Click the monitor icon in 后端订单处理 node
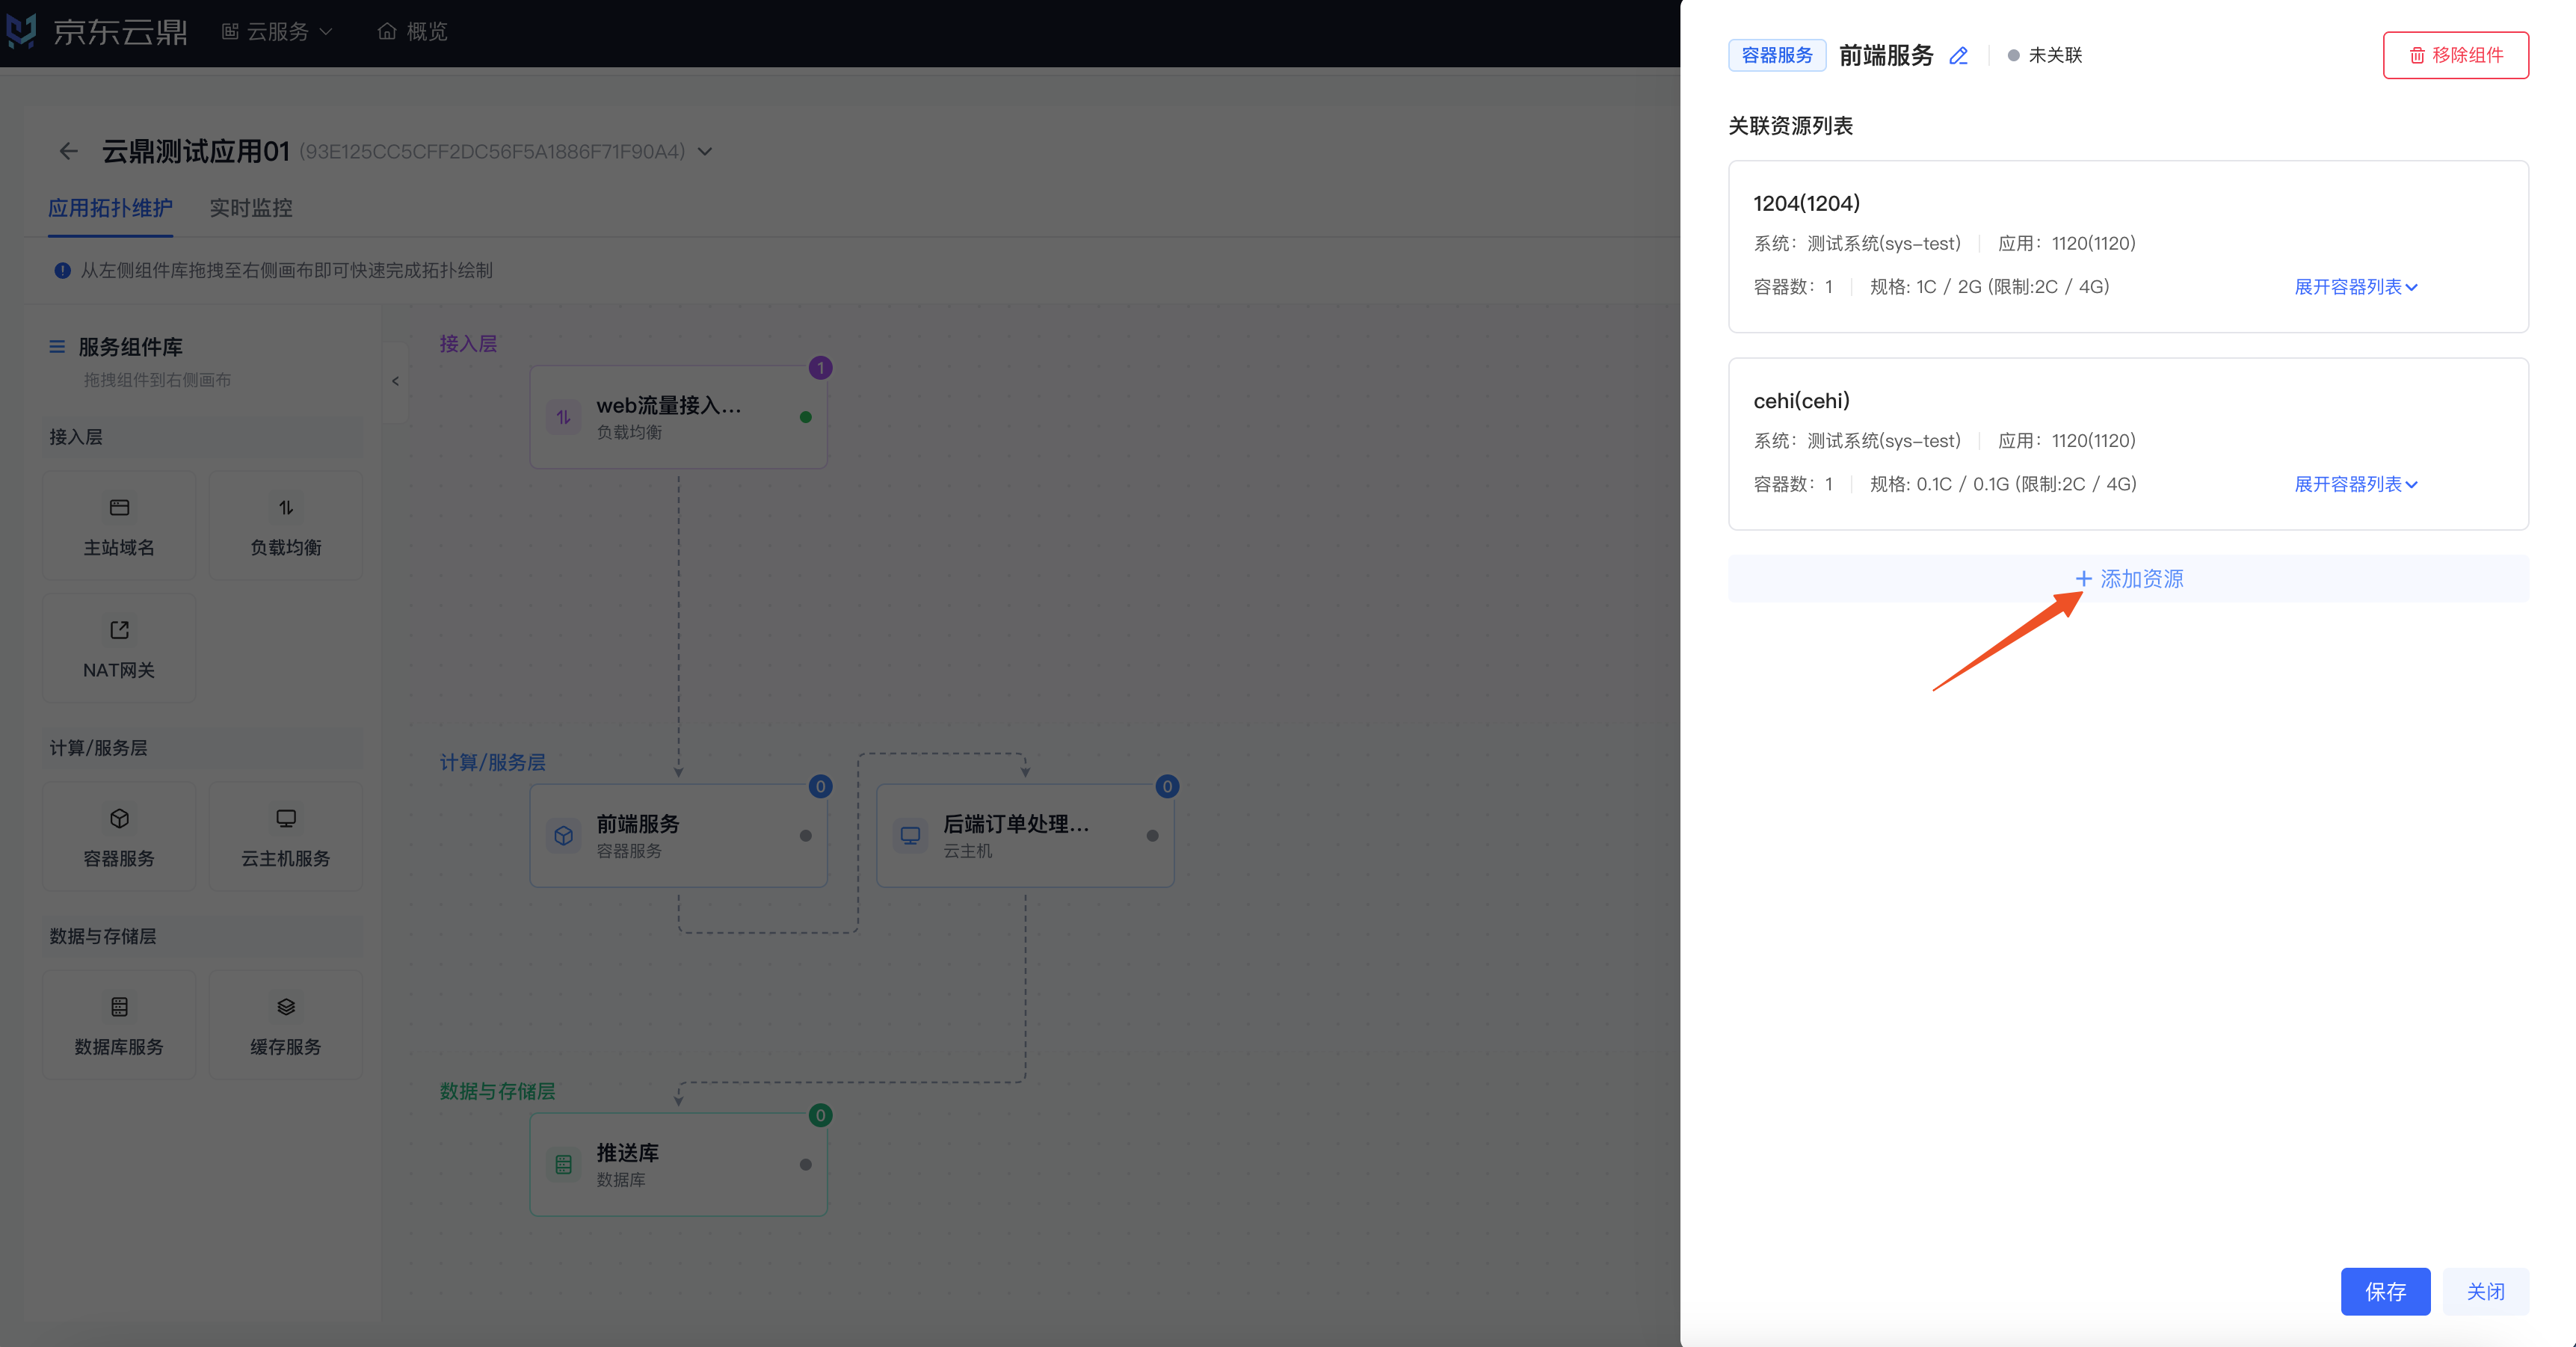The image size is (2576, 1347). [x=910, y=836]
